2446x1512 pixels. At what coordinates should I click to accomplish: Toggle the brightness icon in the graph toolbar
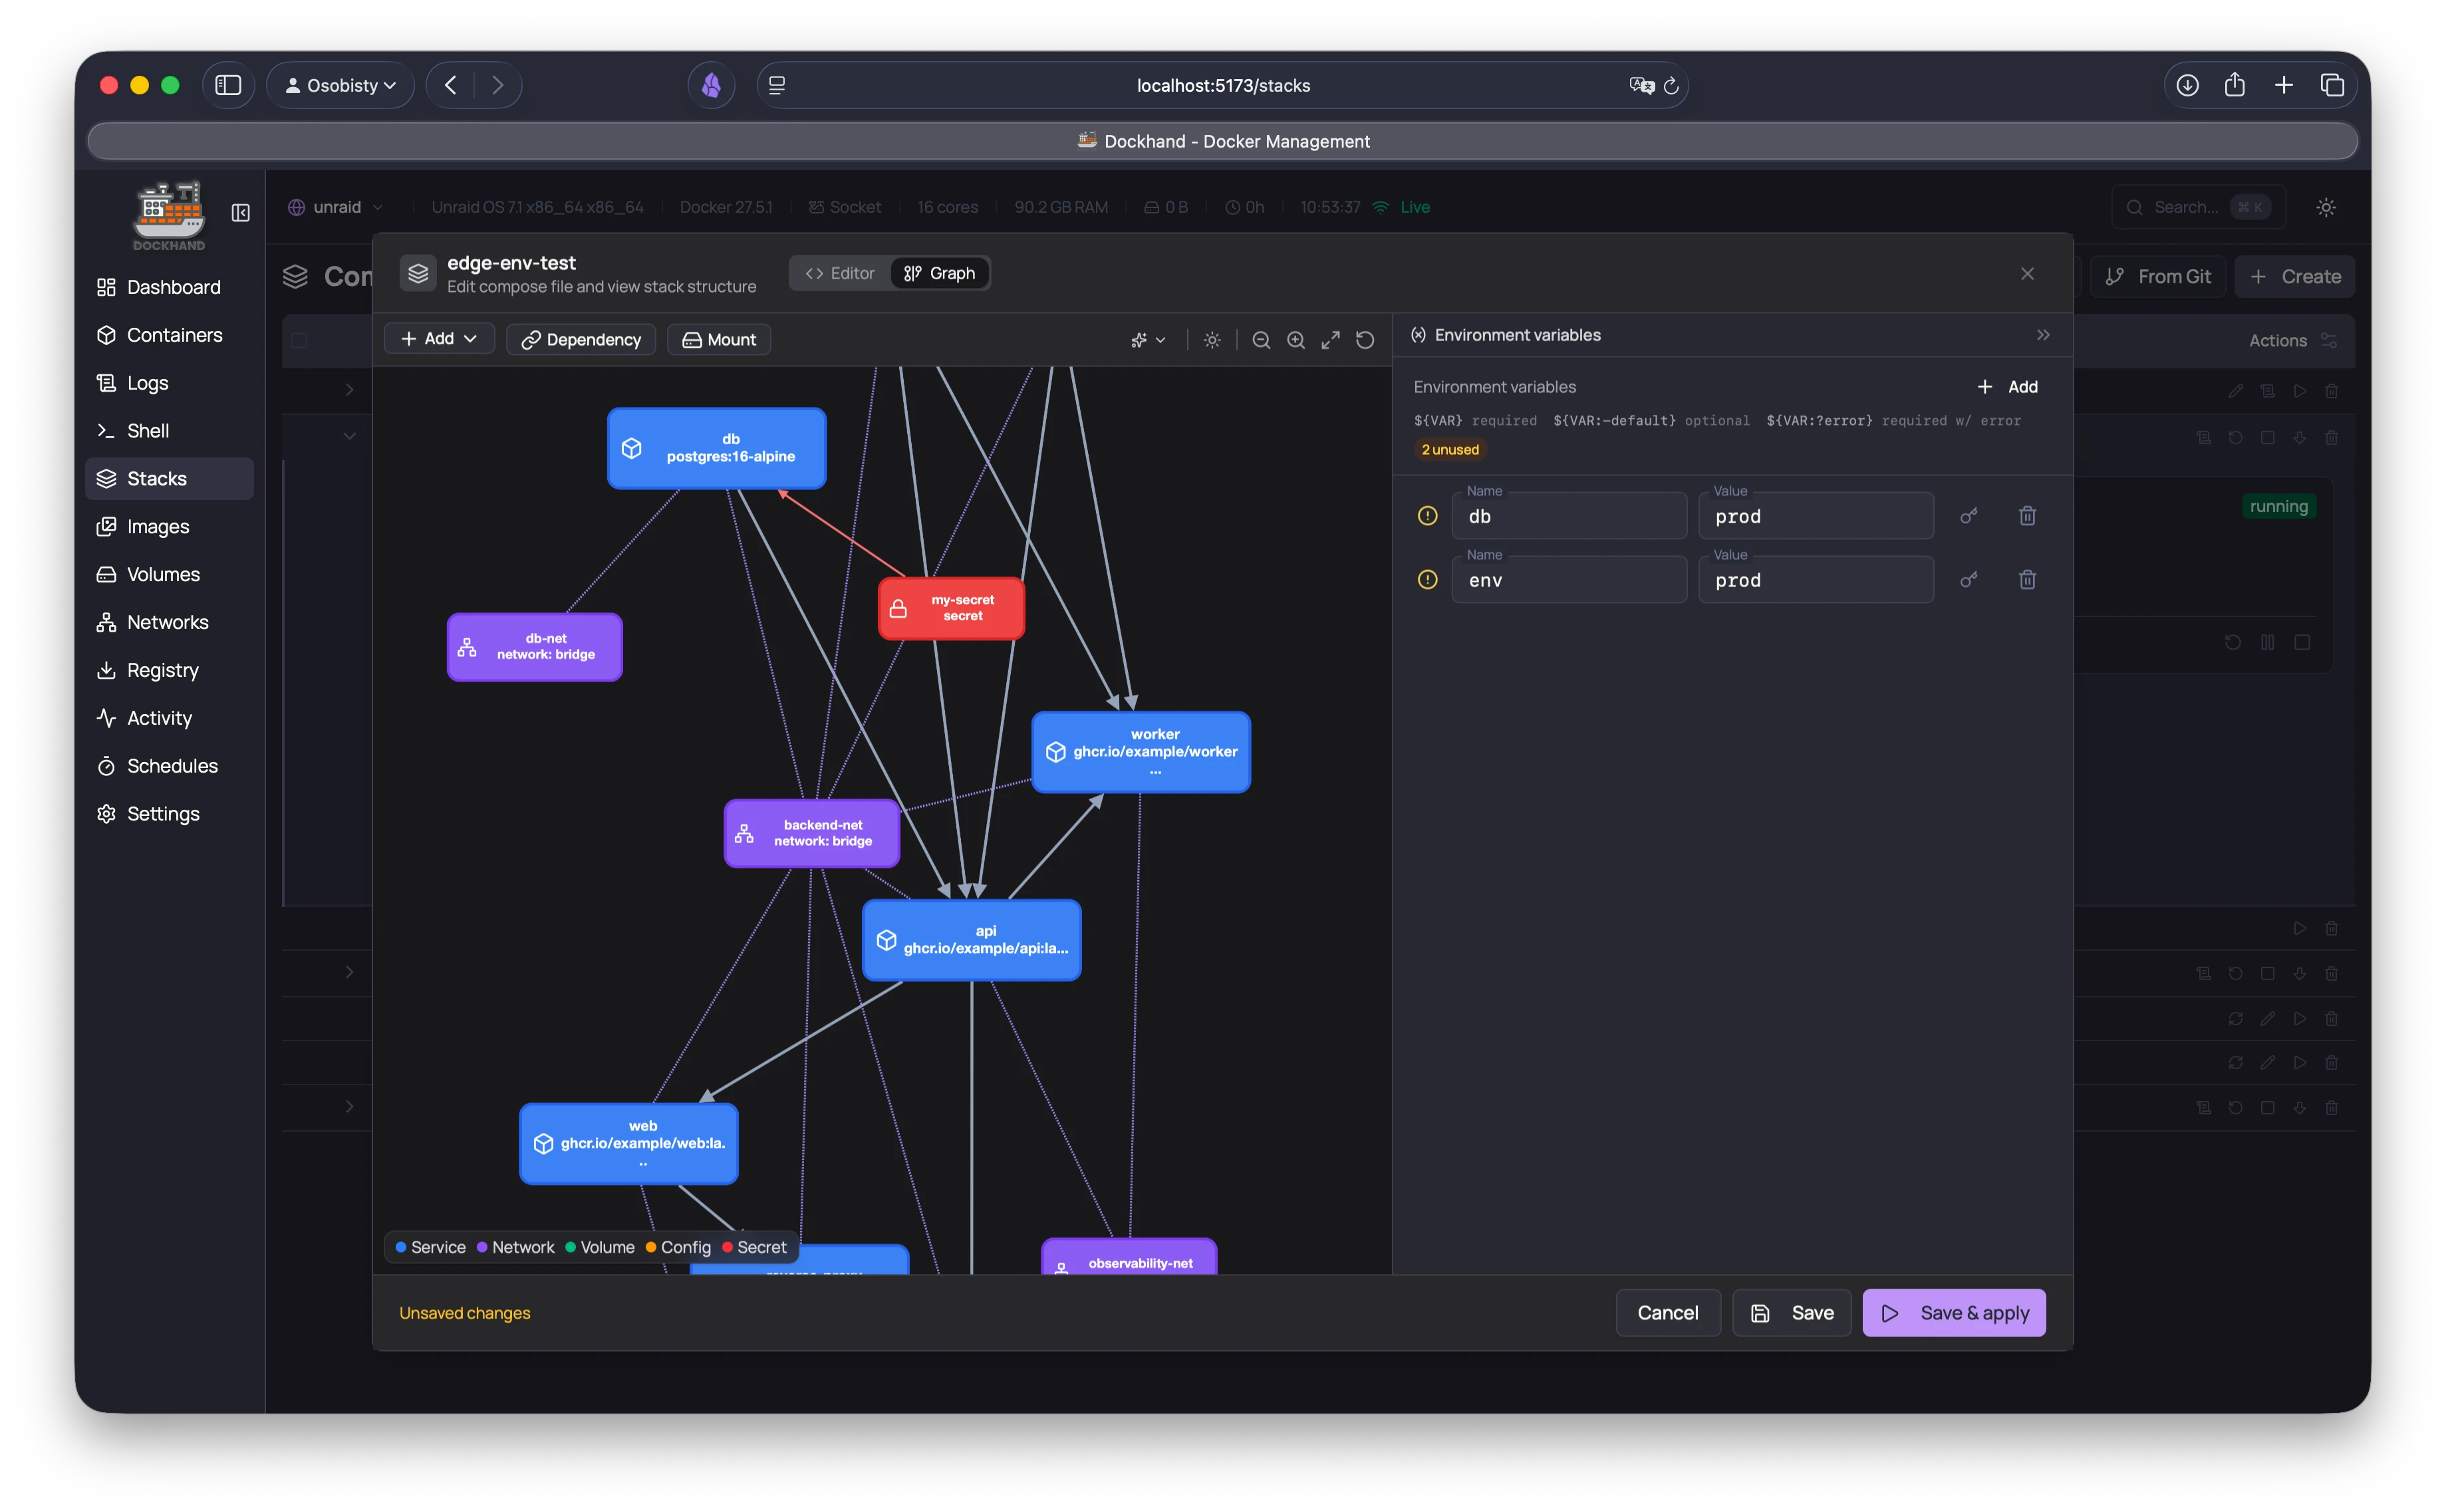1212,340
